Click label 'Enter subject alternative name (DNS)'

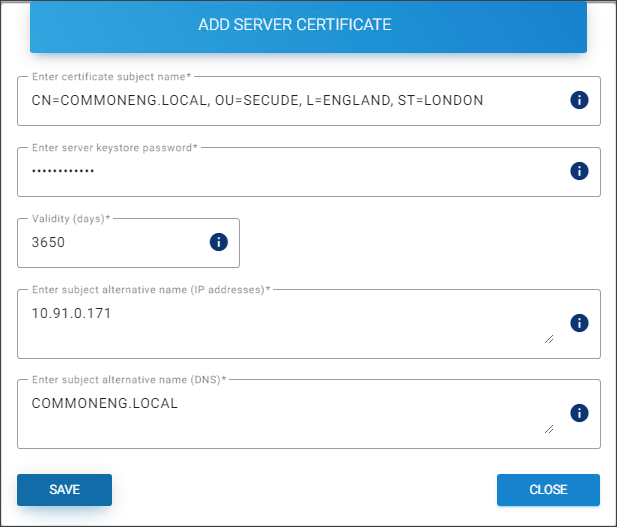[129, 379]
